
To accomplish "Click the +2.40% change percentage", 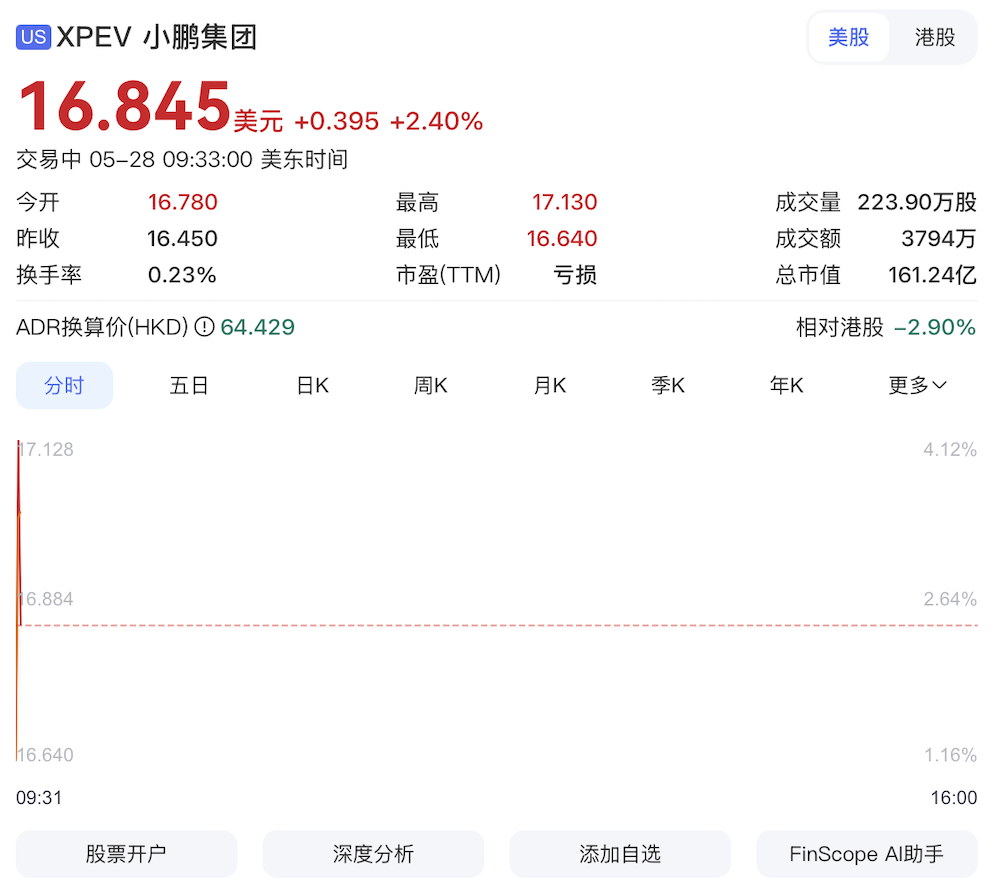I will 436,121.
